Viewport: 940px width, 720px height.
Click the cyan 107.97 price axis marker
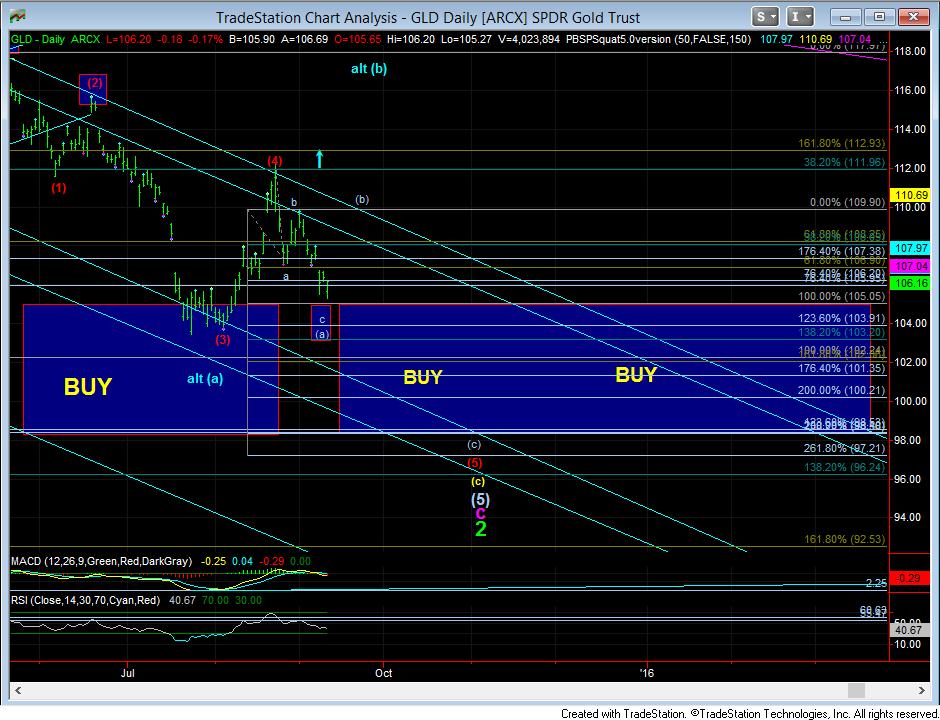pos(910,248)
